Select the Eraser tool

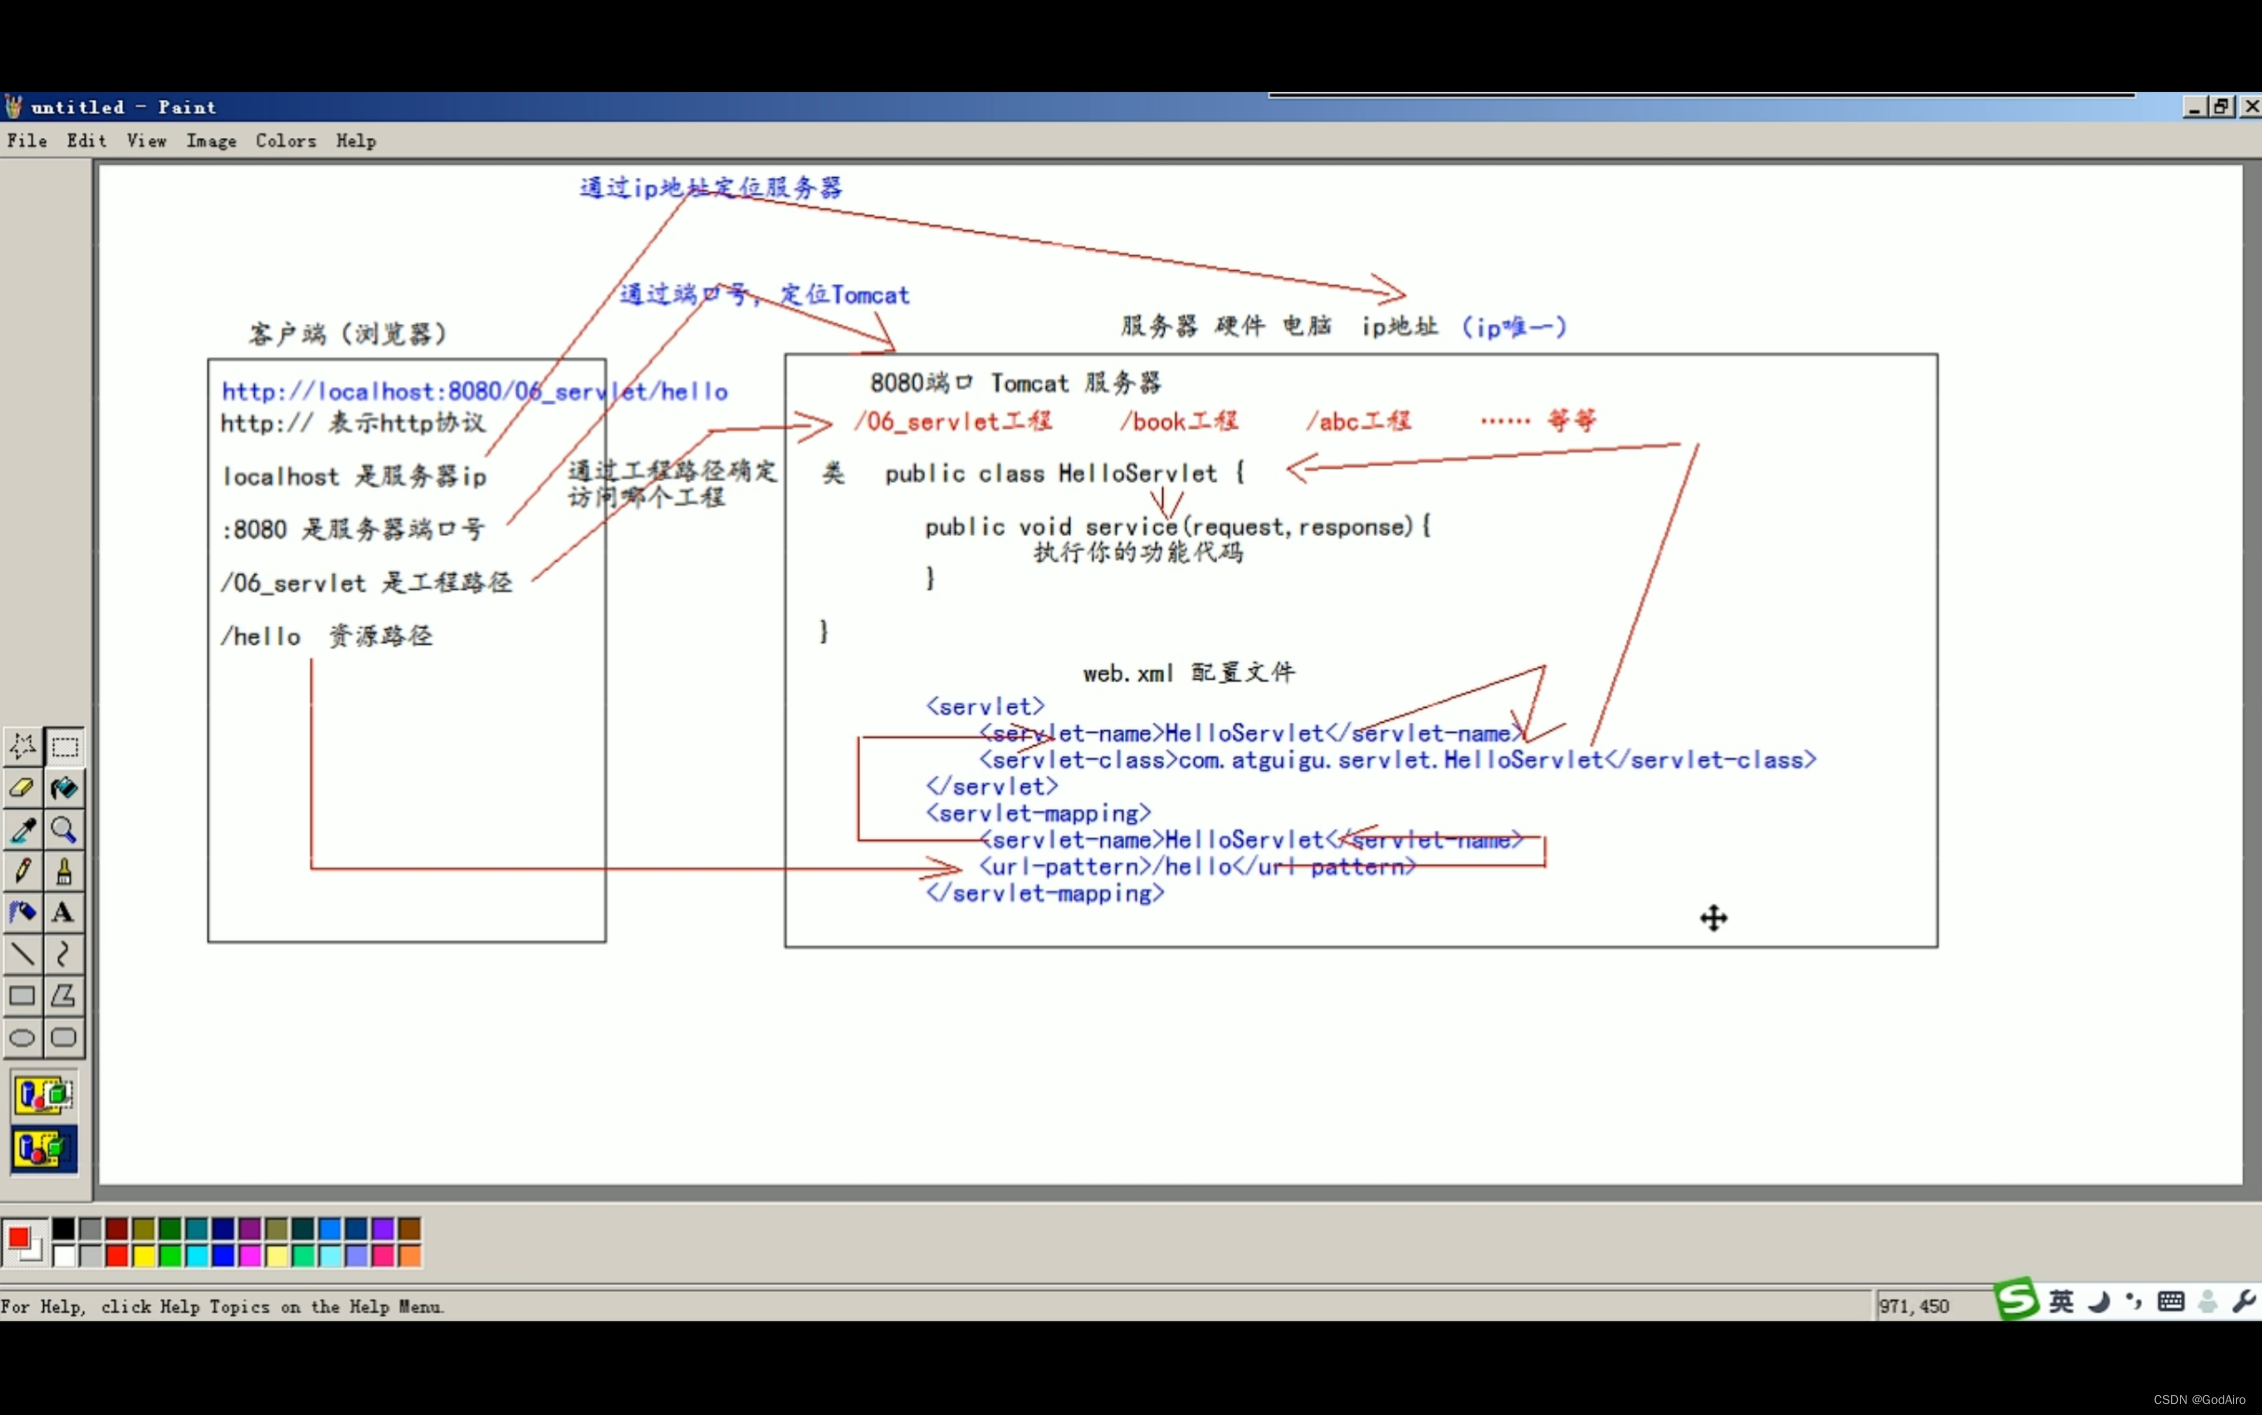[22, 788]
